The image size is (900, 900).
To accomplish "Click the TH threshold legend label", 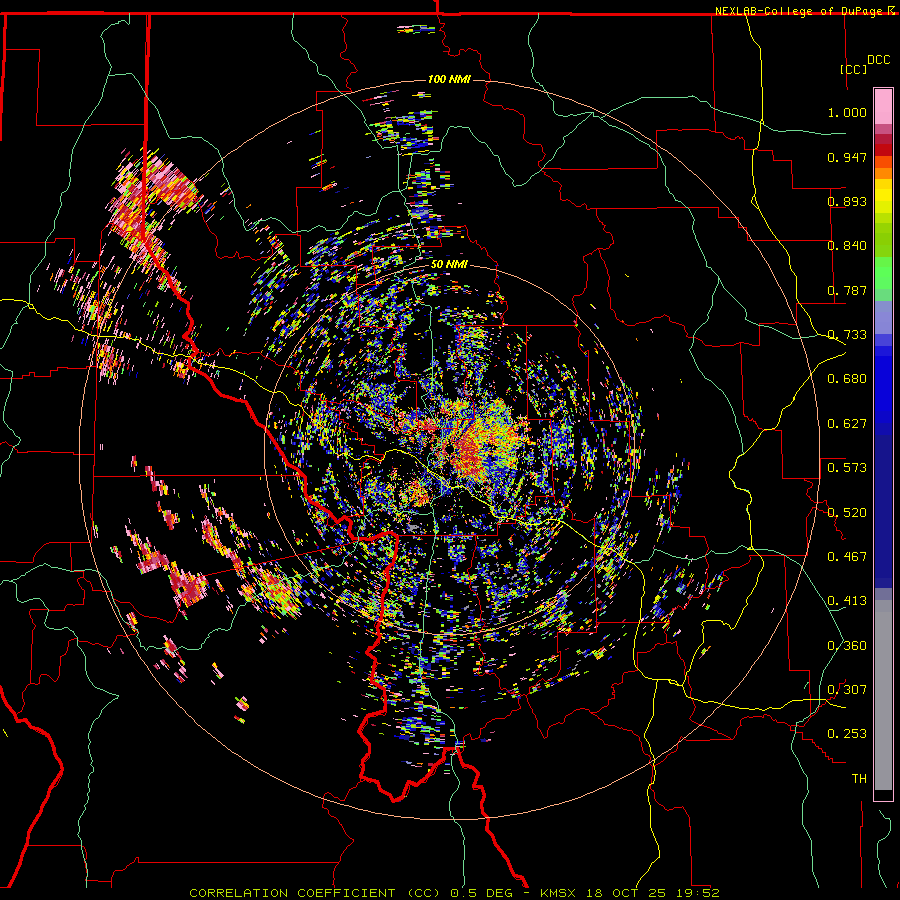I will [x=859, y=779].
